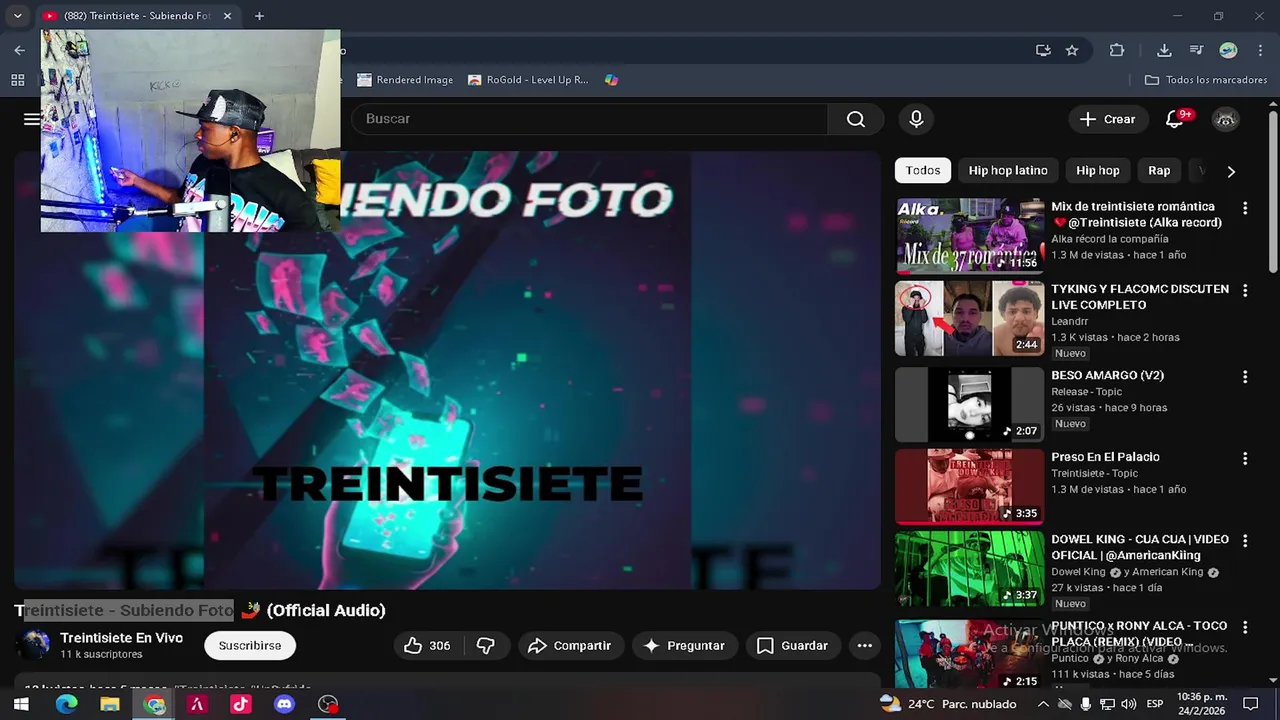The height and width of the screenshot is (720, 1280).
Task: Click the Crear button
Action: 1107,119
